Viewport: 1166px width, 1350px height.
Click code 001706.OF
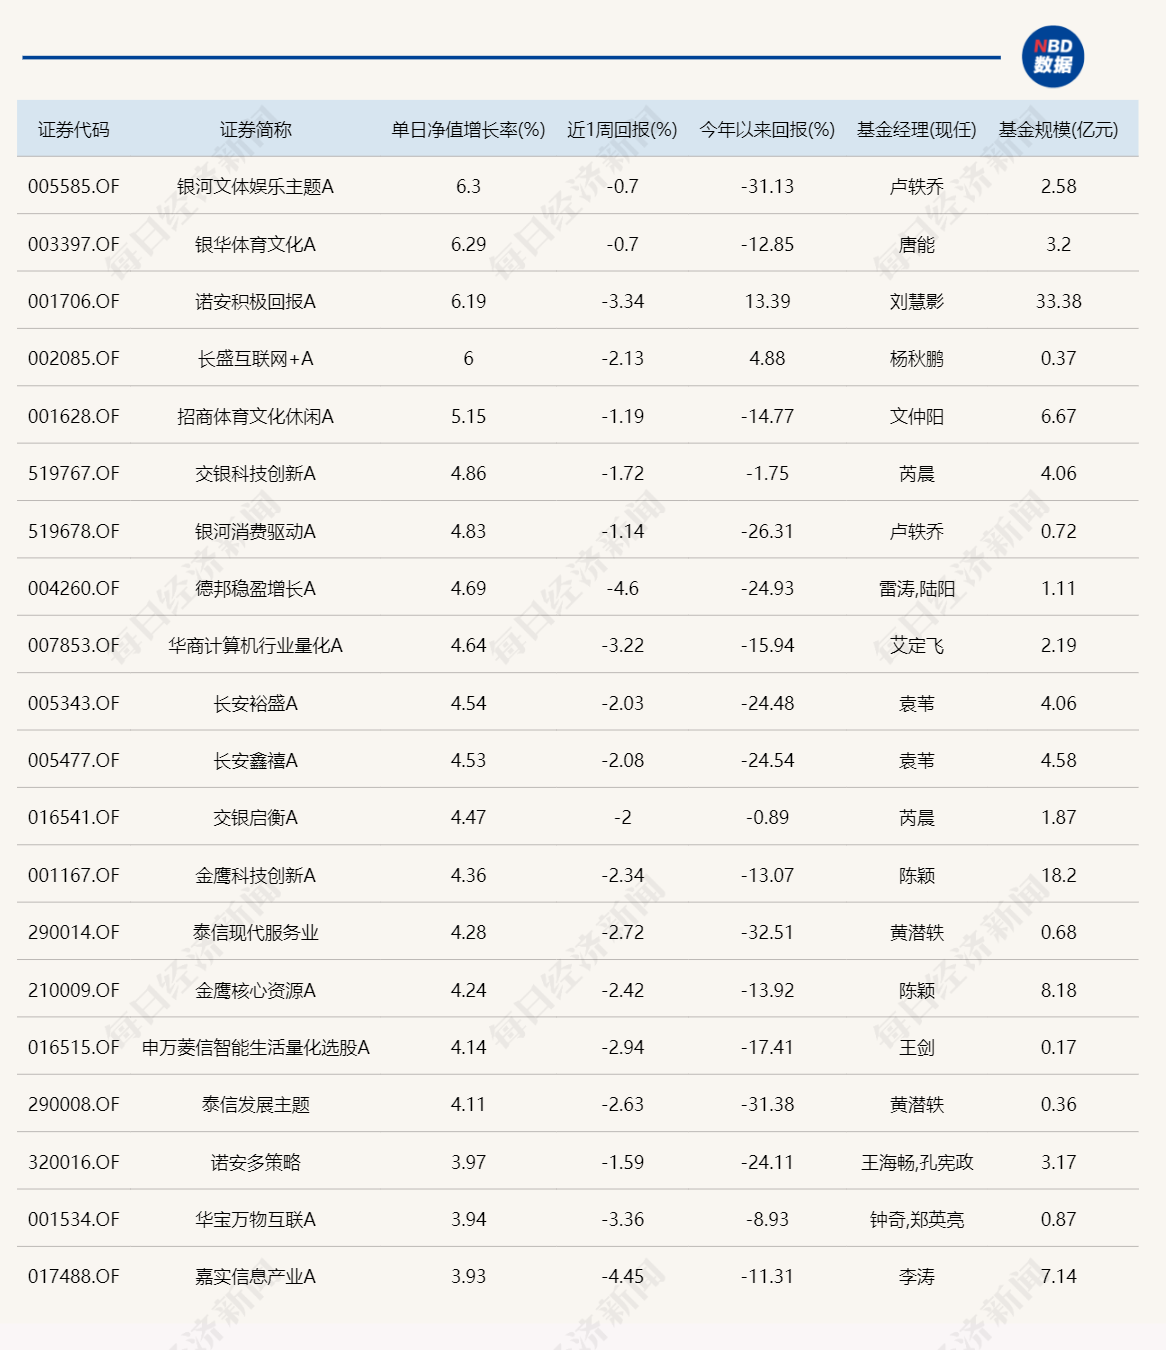(x=74, y=301)
